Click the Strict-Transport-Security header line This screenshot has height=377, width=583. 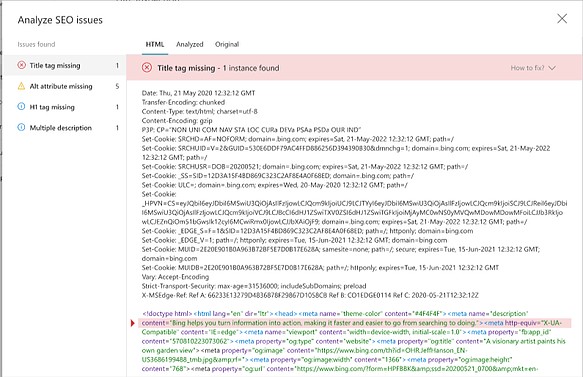[254, 286]
